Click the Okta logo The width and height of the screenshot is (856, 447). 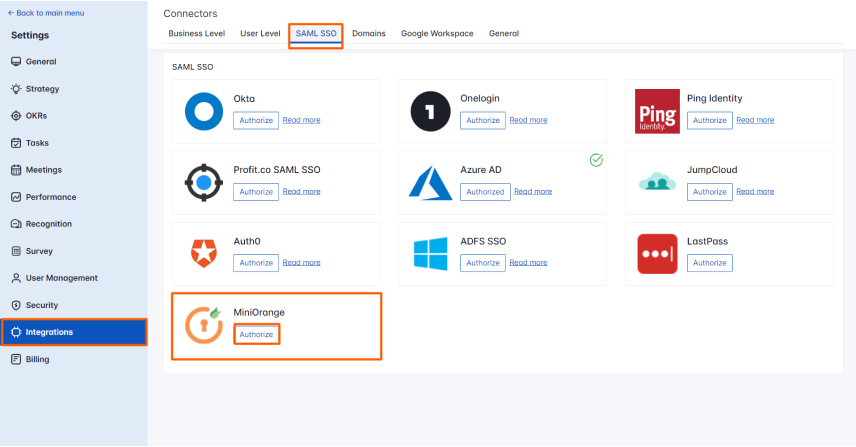pos(204,111)
